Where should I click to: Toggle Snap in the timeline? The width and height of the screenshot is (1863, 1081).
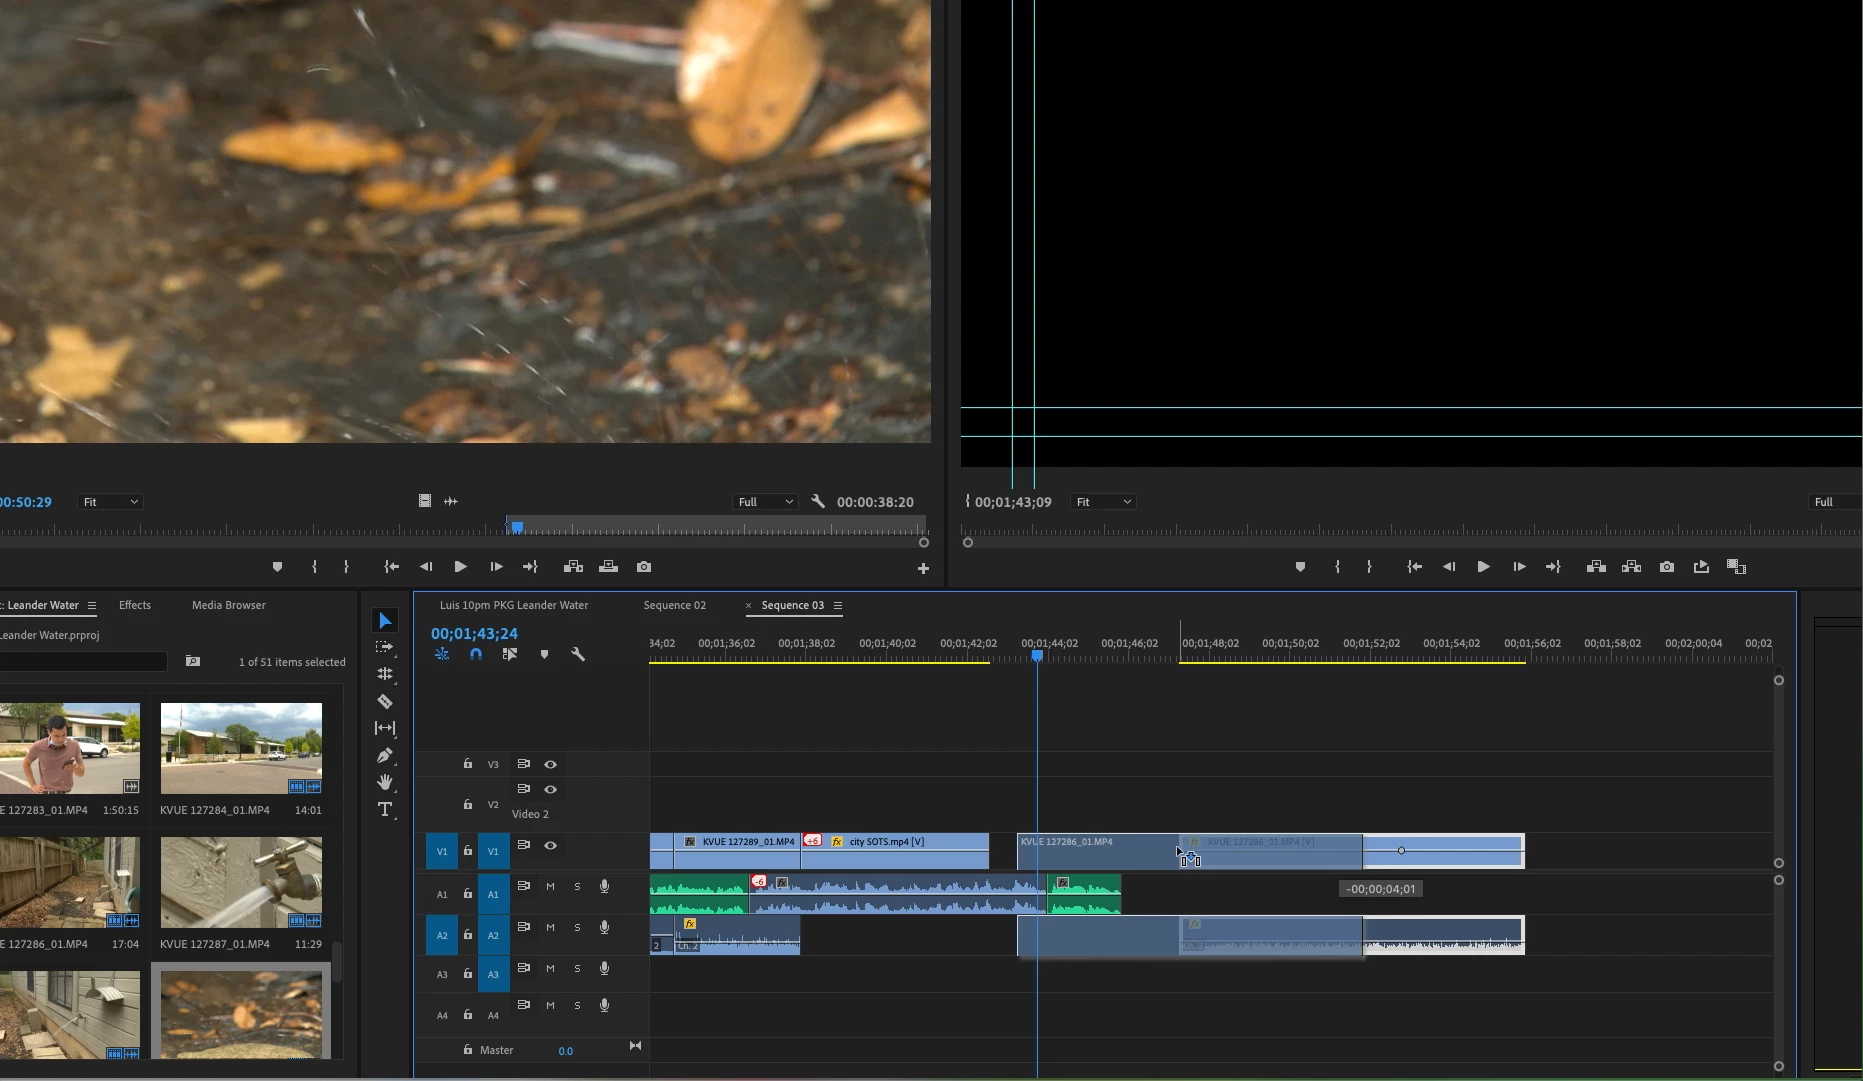coord(476,654)
